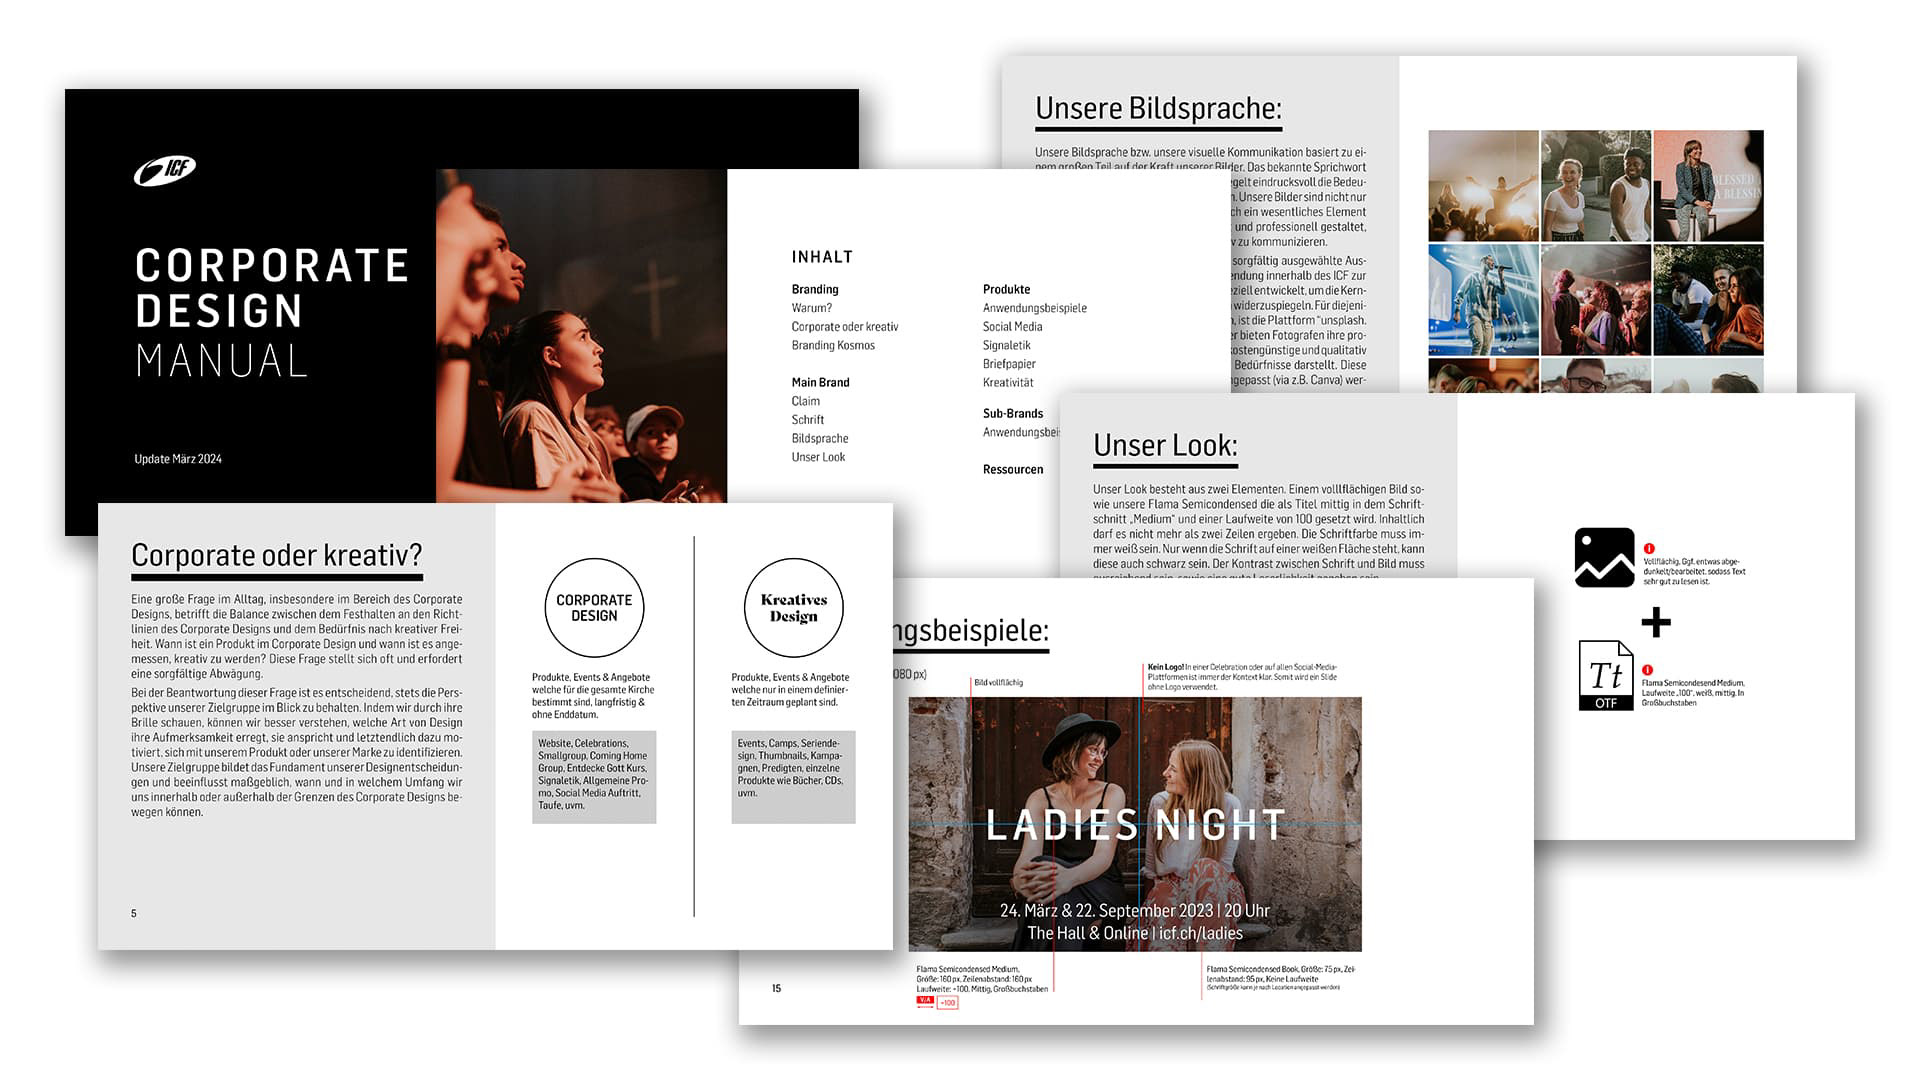Screen dimensions: 1920x1080
Task: Click red info marker beside image icon
Action: click(1649, 548)
